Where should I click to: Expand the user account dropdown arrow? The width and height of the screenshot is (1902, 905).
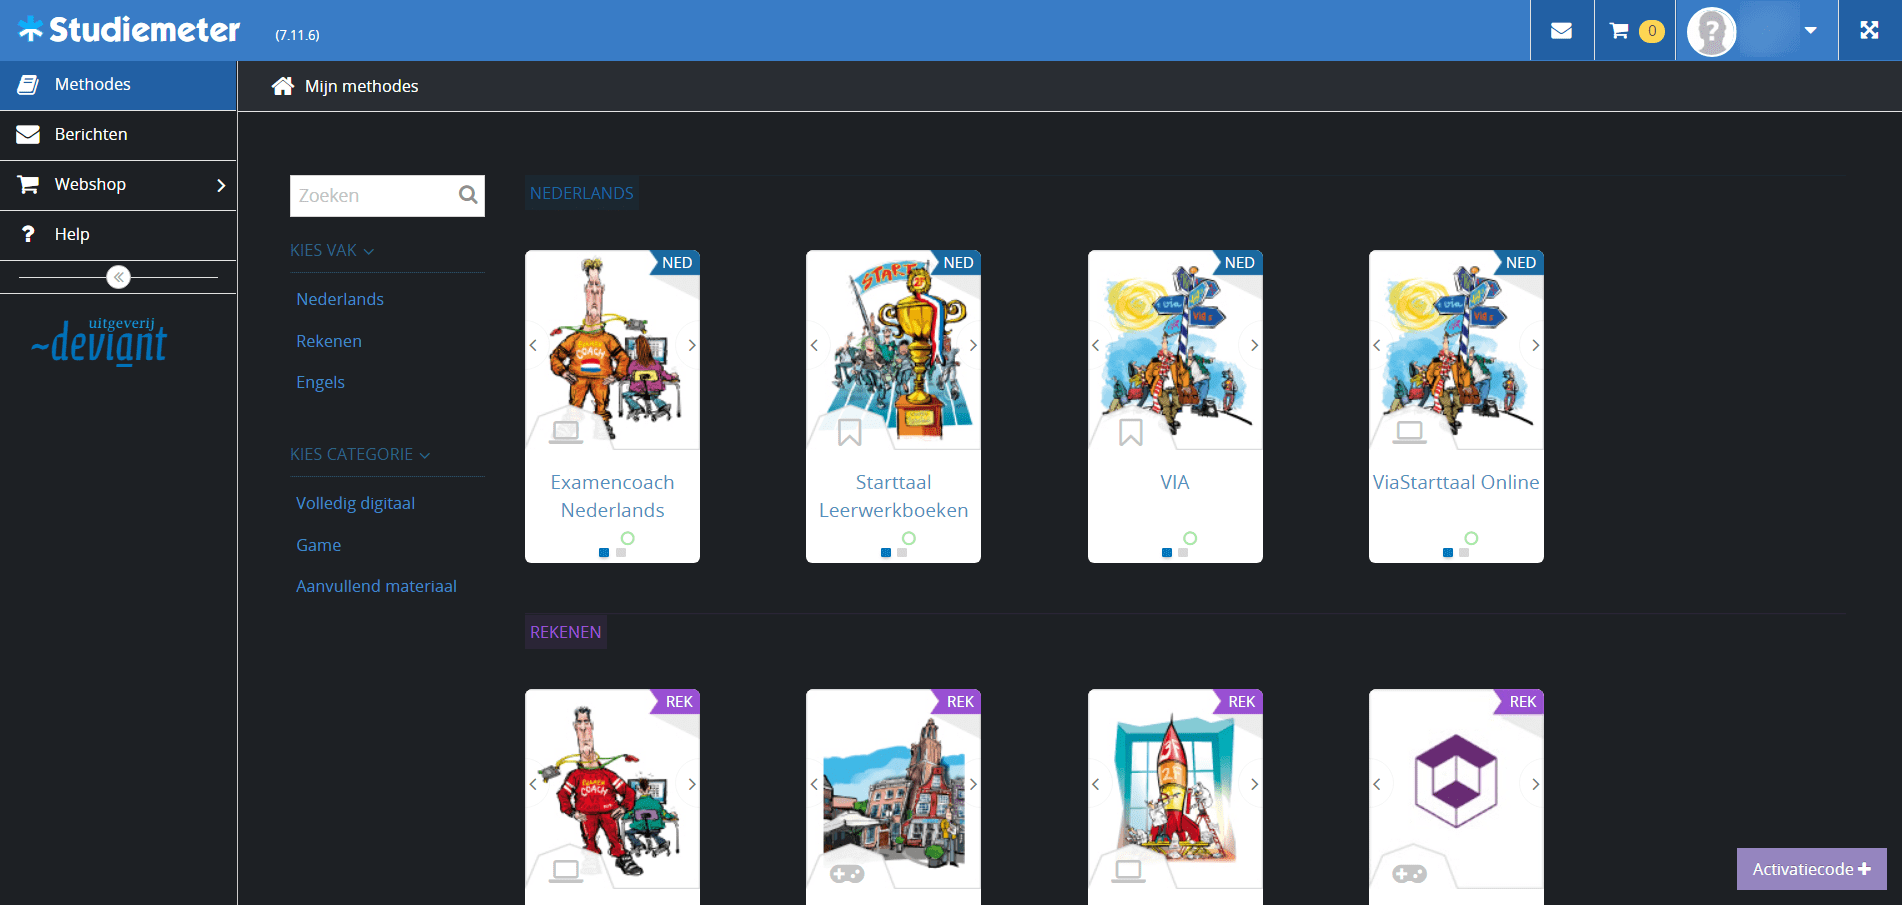click(1810, 30)
